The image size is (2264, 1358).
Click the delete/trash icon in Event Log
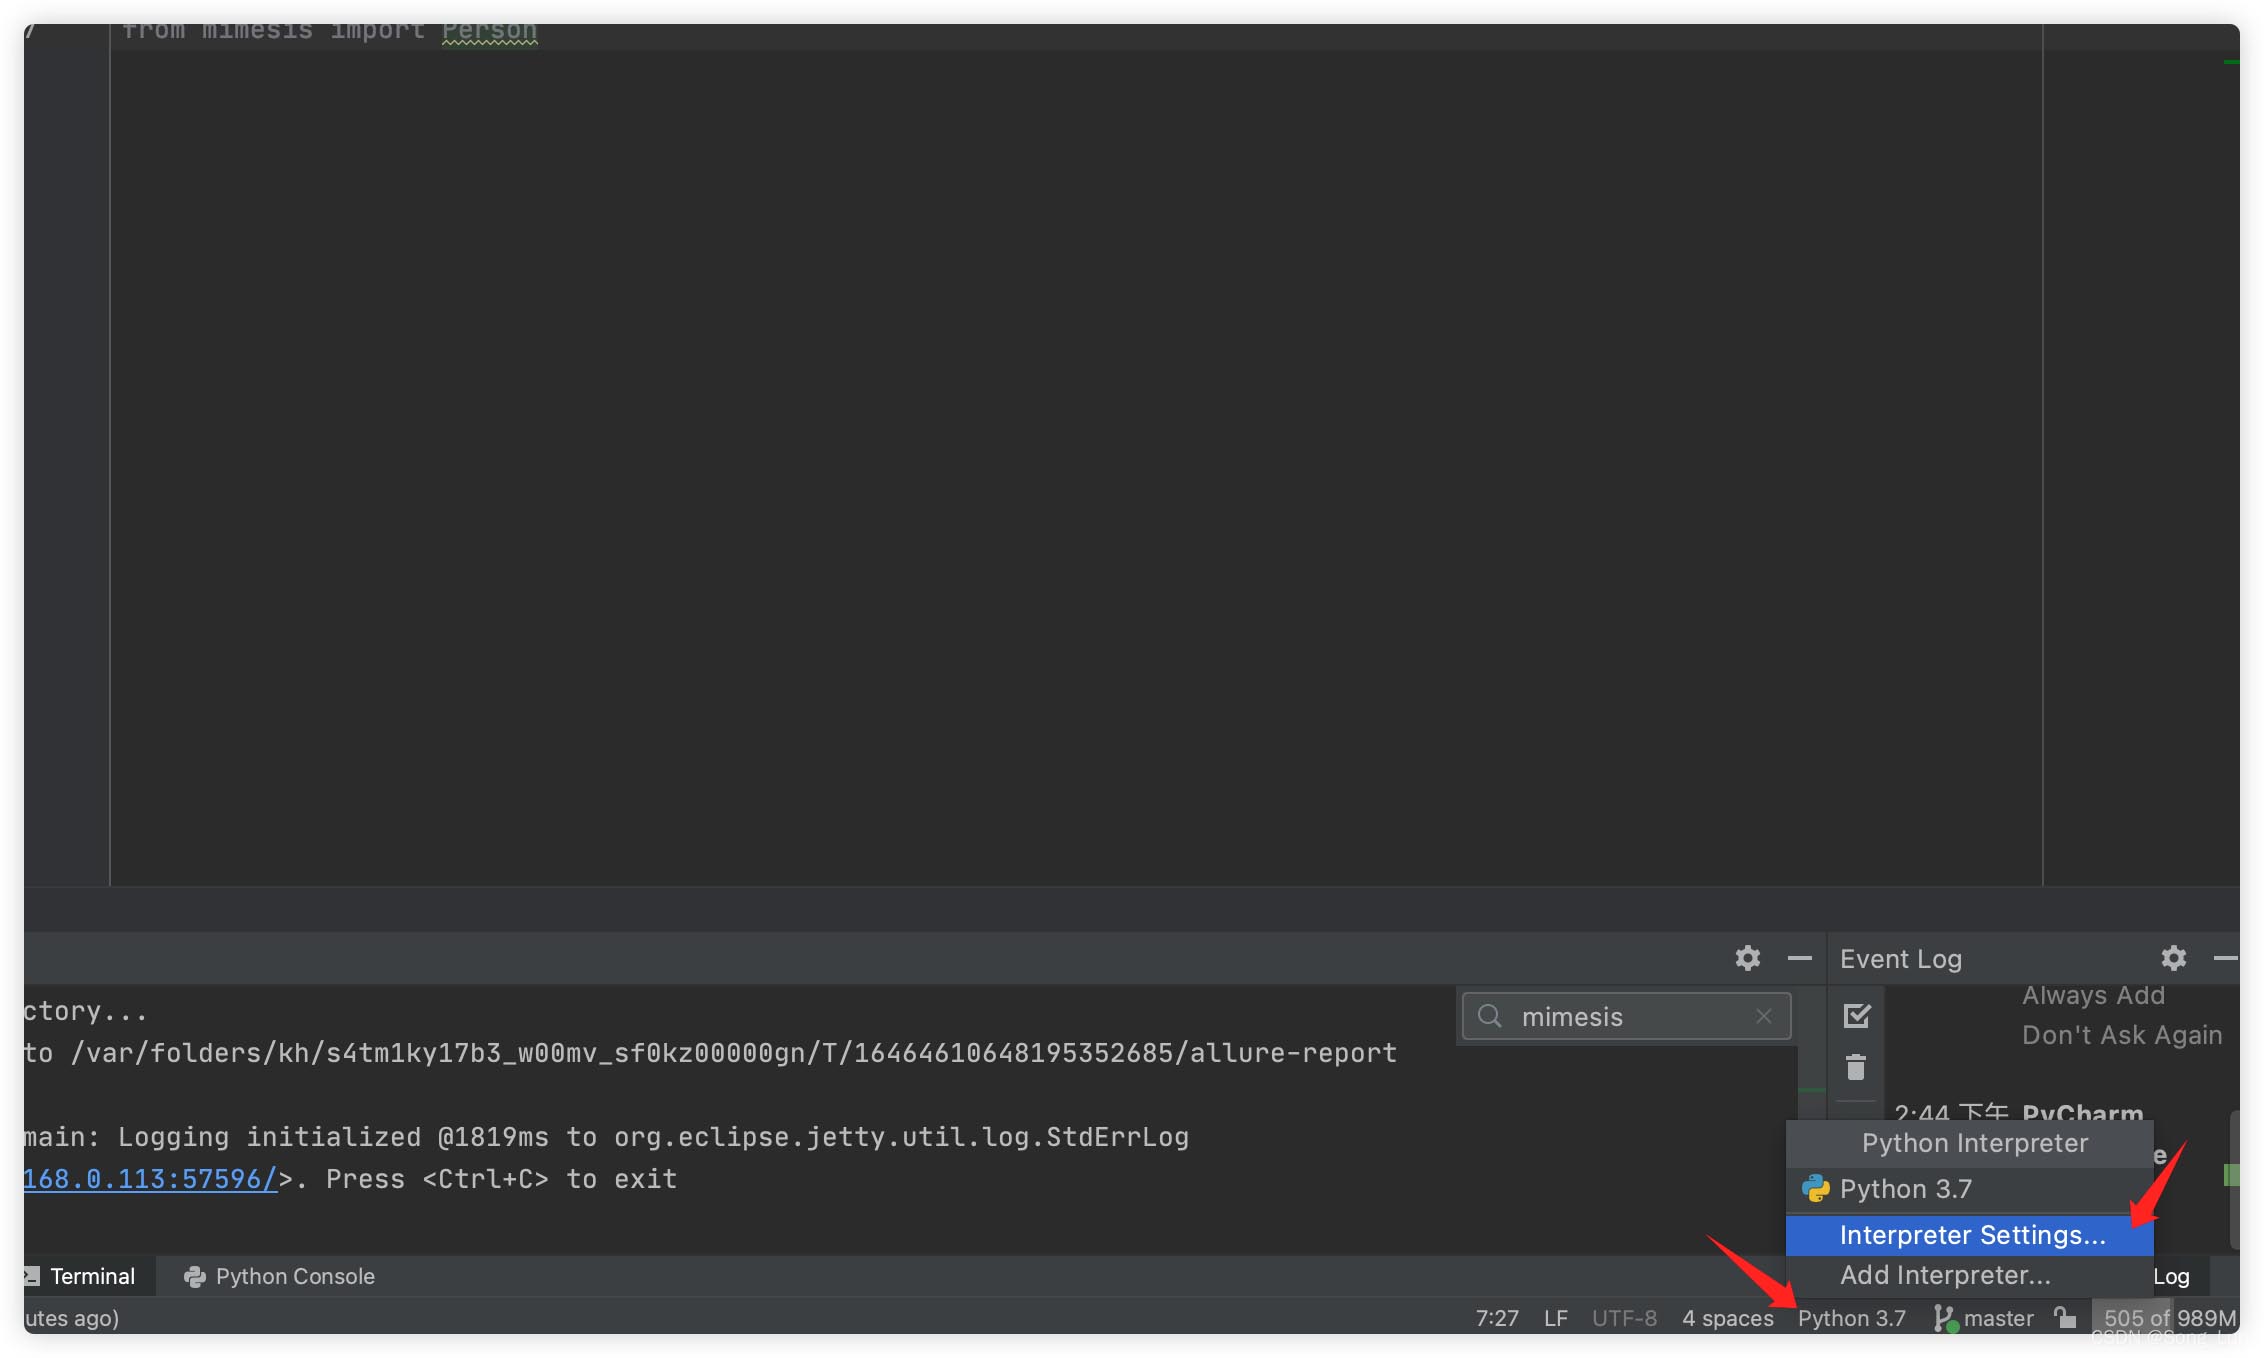[1855, 1067]
